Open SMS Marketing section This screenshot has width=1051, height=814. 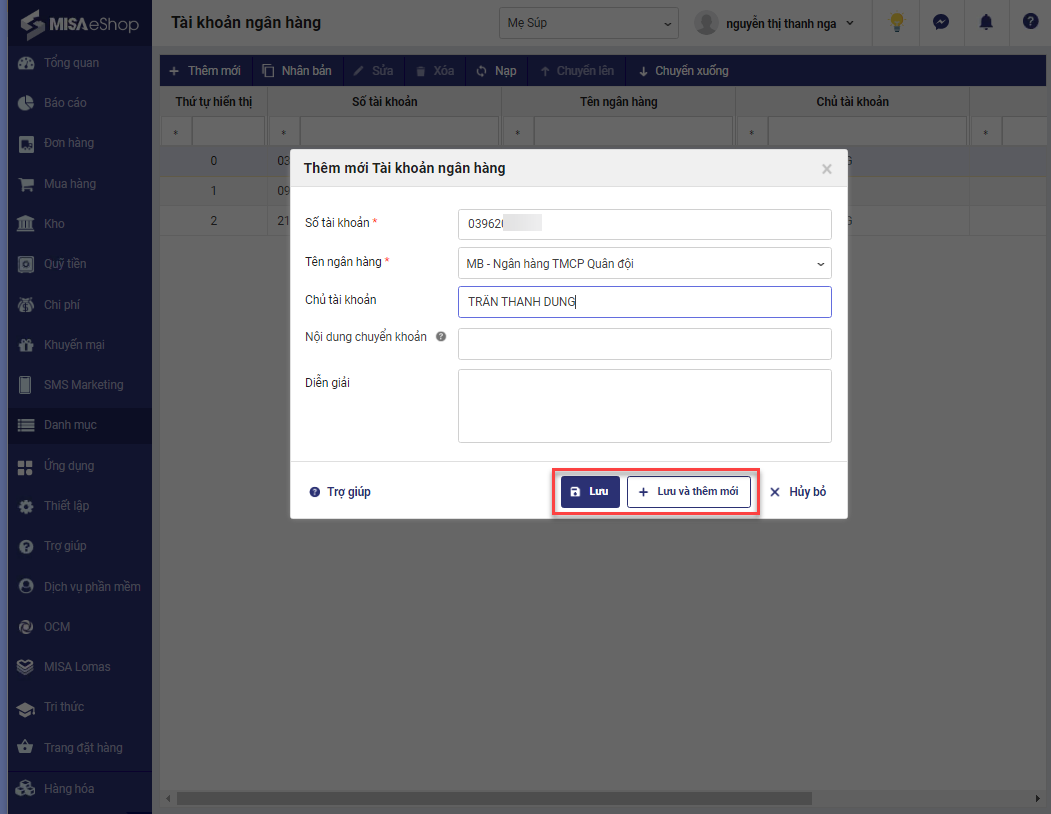tap(80, 385)
